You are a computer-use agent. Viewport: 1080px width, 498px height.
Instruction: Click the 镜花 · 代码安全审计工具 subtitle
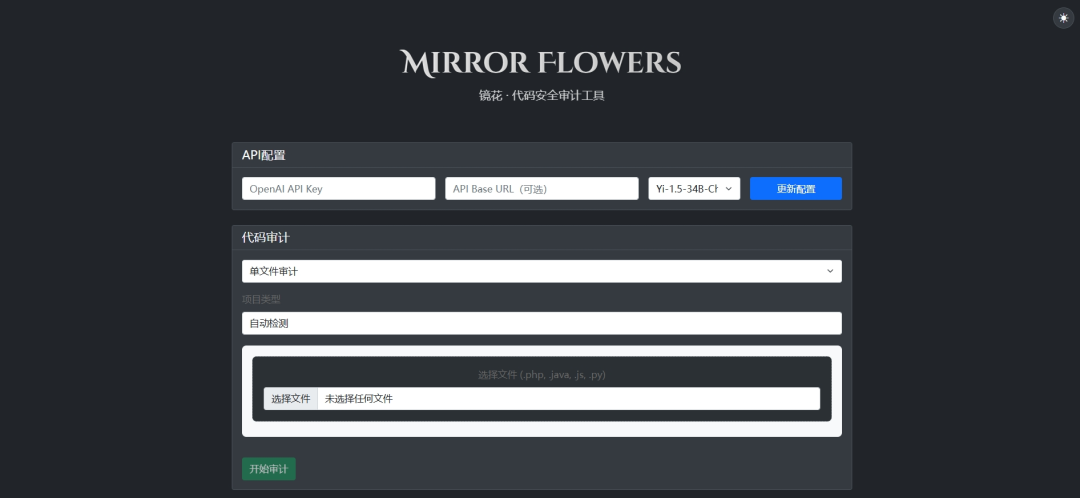coord(541,96)
